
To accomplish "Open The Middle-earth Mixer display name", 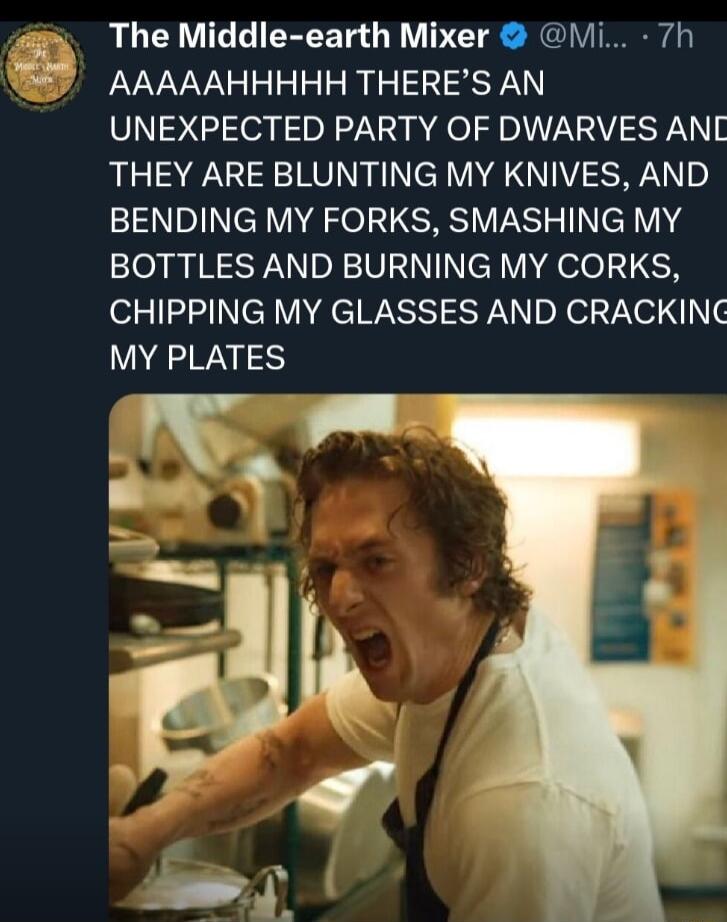I will click(x=299, y=36).
